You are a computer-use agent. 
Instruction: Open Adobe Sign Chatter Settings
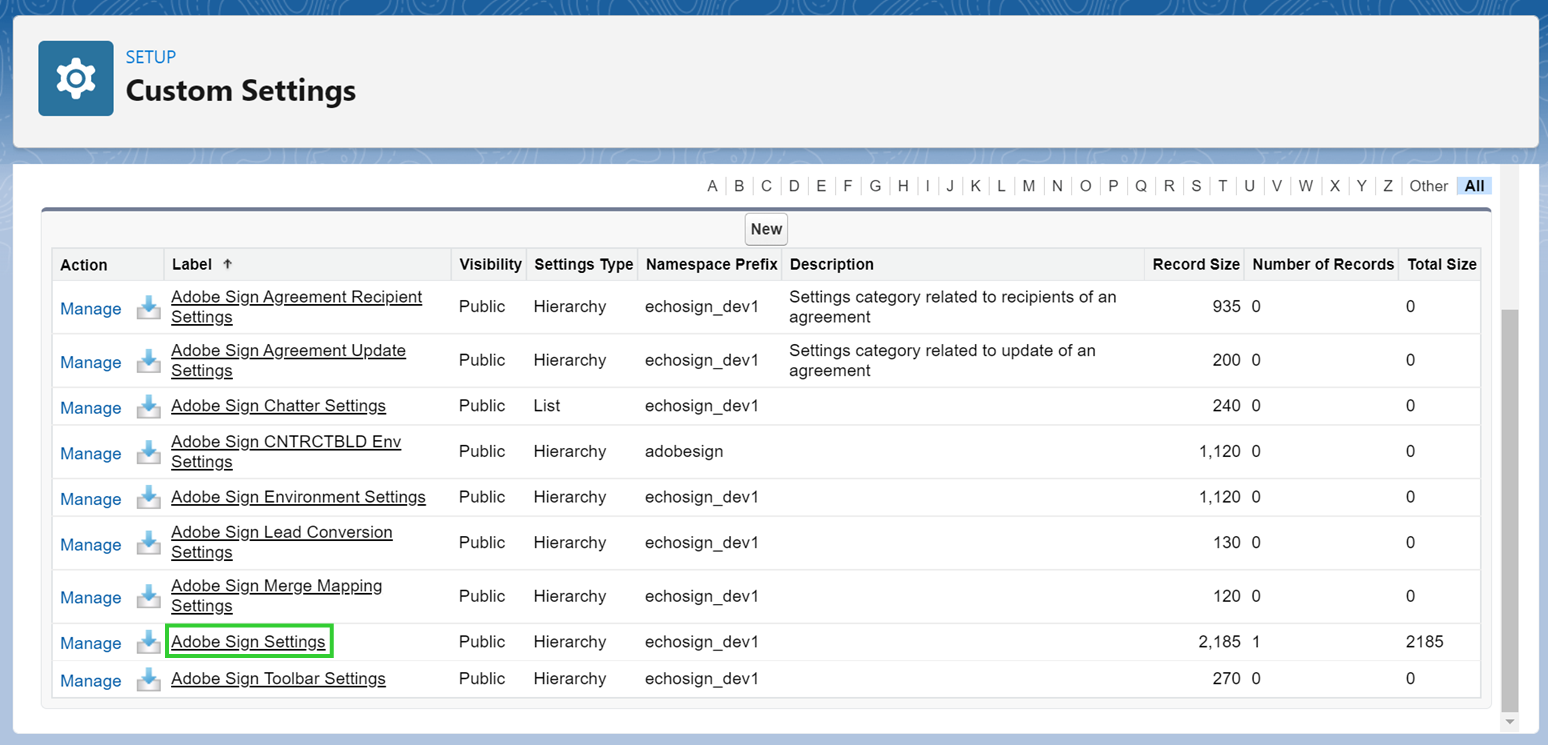(278, 406)
